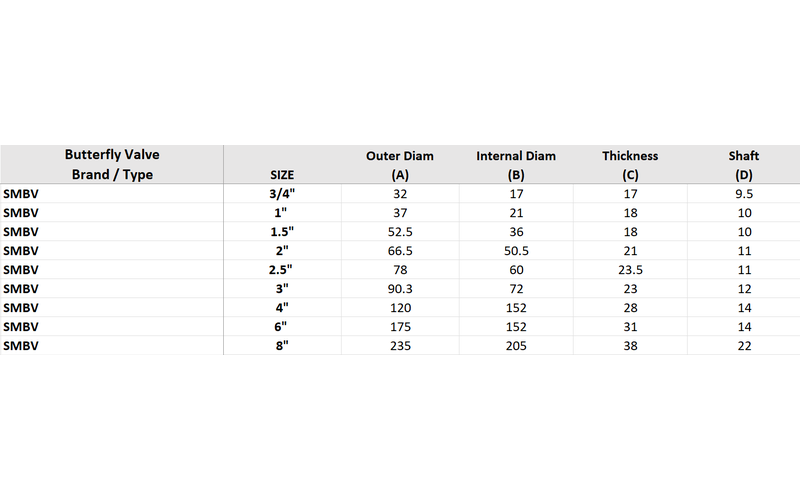Click the outer diameter value 52.5
The width and height of the screenshot is (800, 500).
[x=400, y=232]
